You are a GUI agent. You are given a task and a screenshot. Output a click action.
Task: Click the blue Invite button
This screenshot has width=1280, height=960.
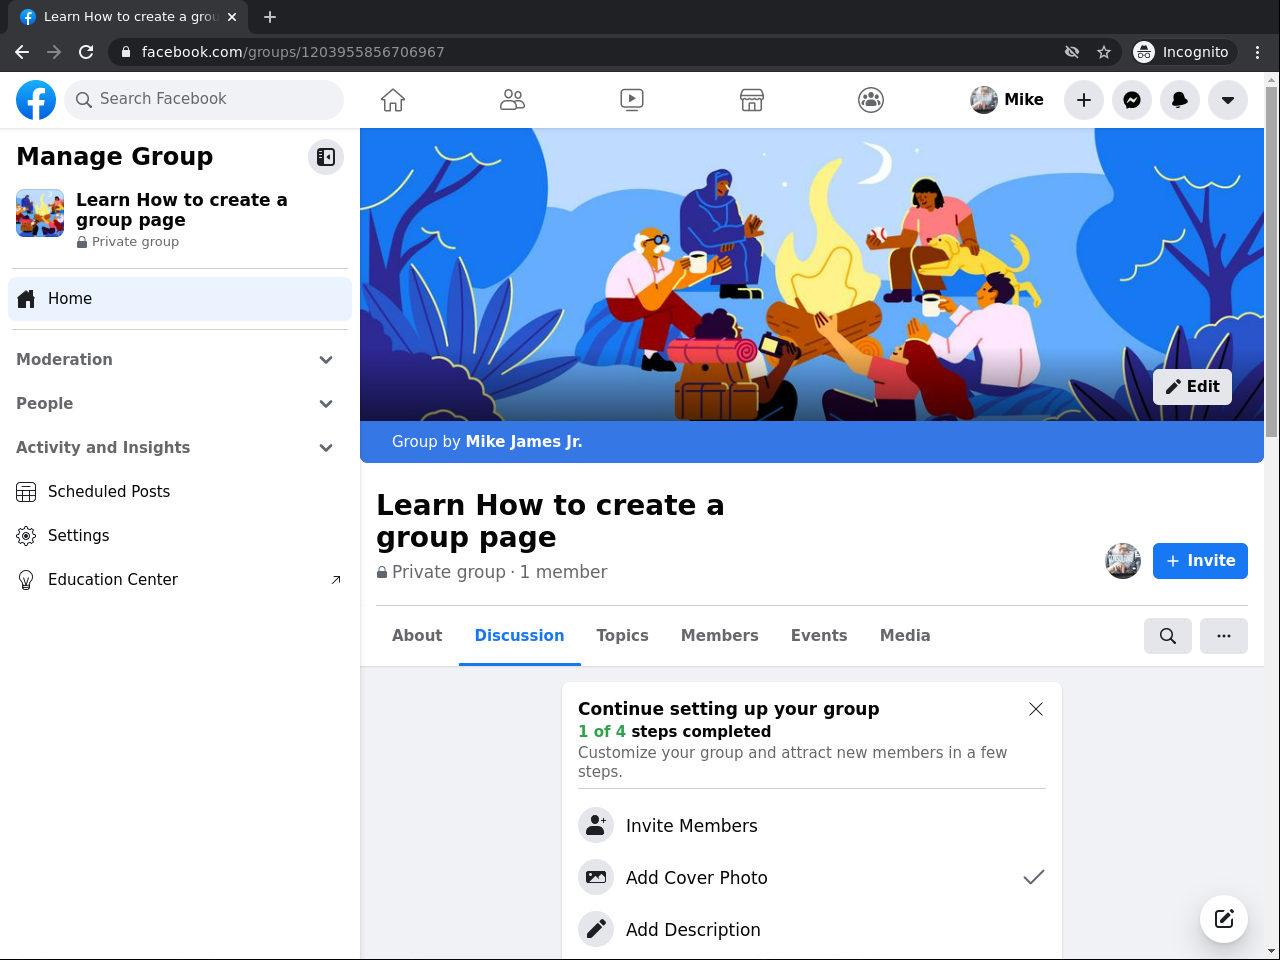pyautogui.click(x=1200, y=561)
